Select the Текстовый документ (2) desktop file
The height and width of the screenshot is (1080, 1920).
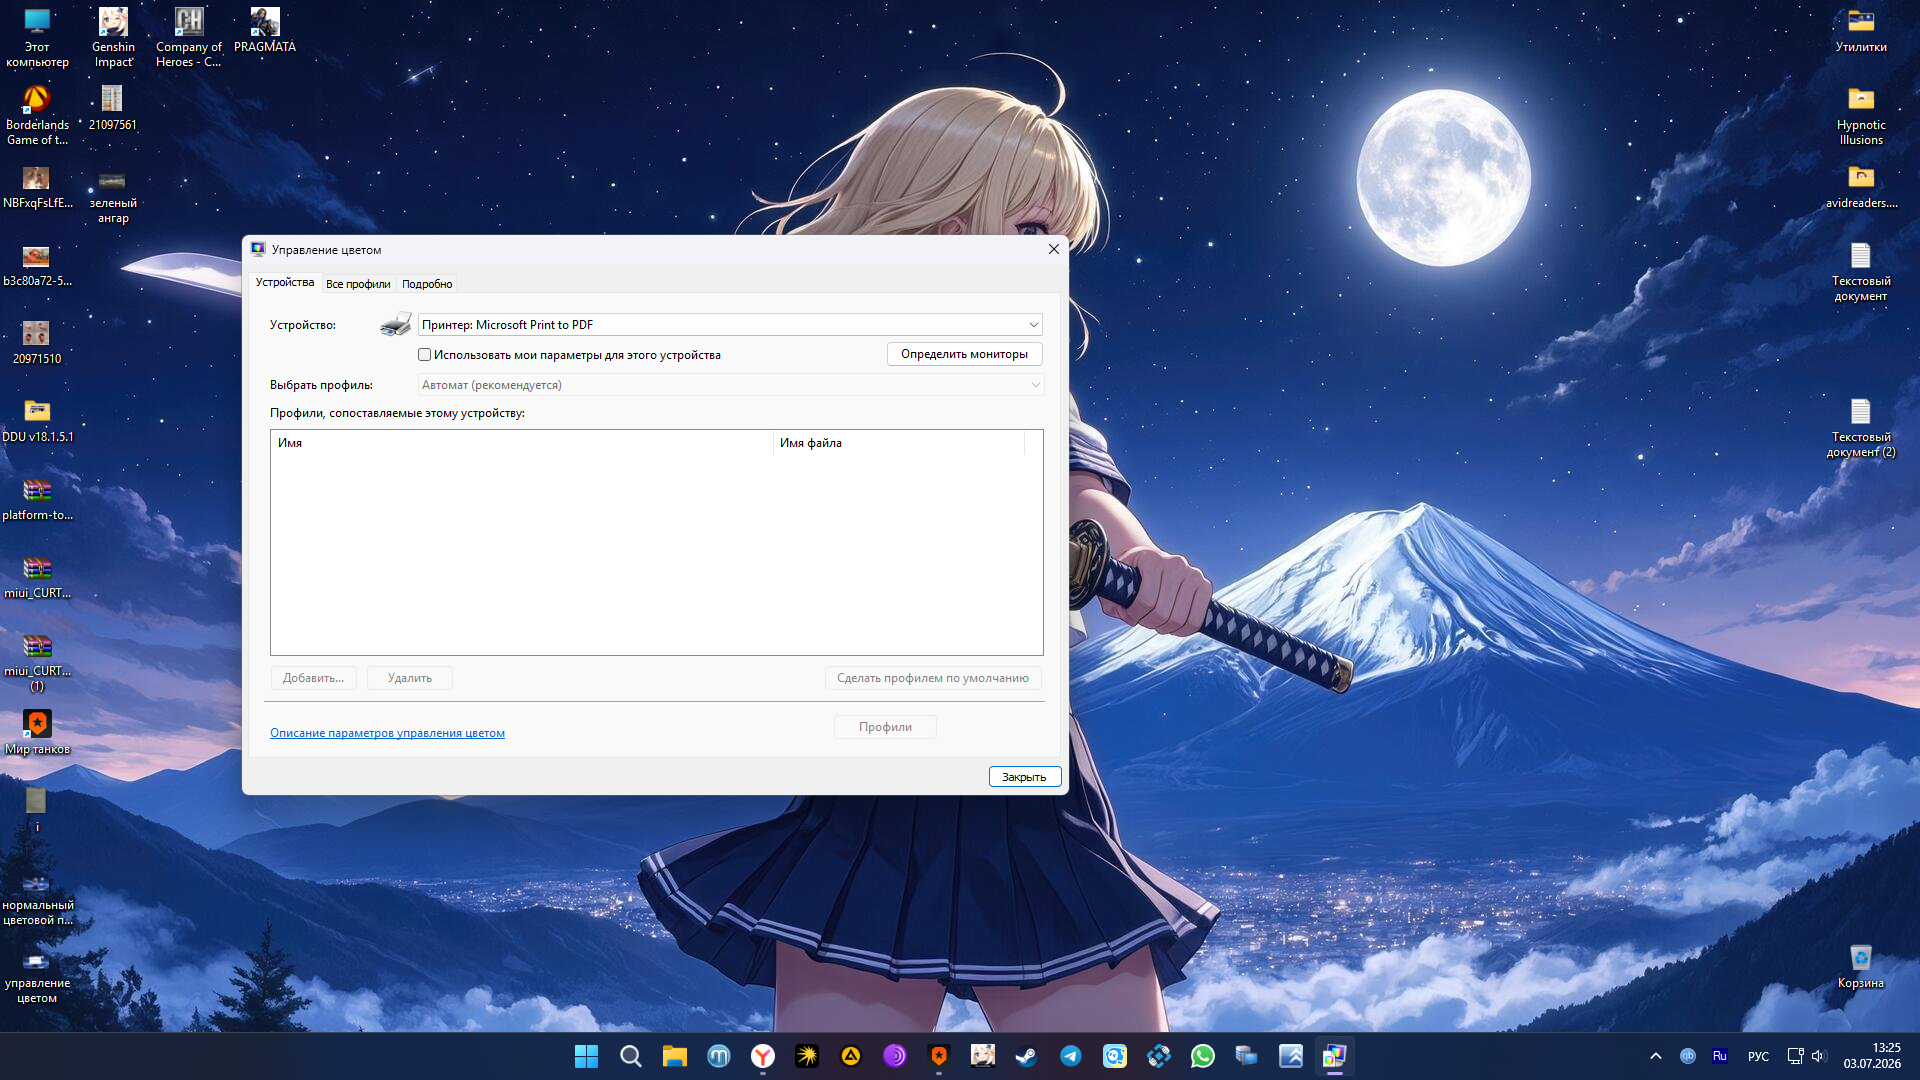point(1861,428)
